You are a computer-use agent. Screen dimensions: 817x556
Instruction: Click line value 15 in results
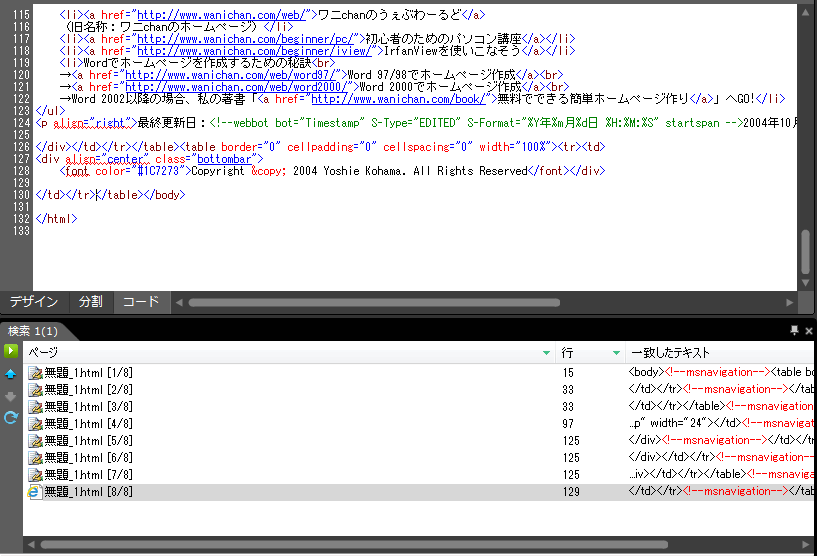(x=568, y=373)
